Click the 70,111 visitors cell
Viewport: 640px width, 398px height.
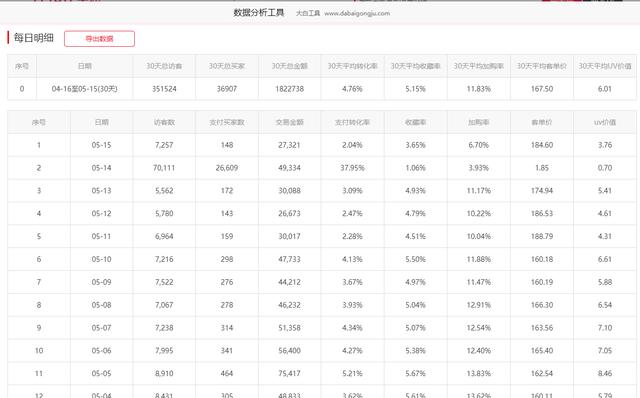tap(164, 168)
